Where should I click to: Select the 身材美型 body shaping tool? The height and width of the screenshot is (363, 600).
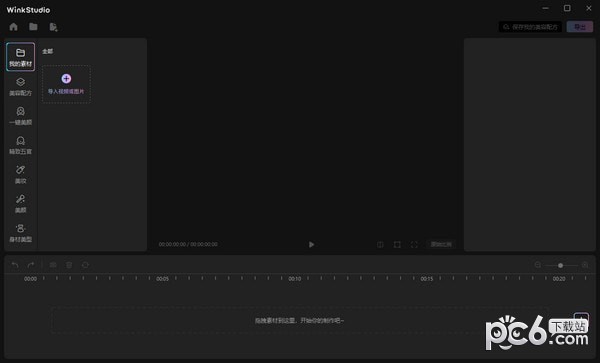(20, 233)
